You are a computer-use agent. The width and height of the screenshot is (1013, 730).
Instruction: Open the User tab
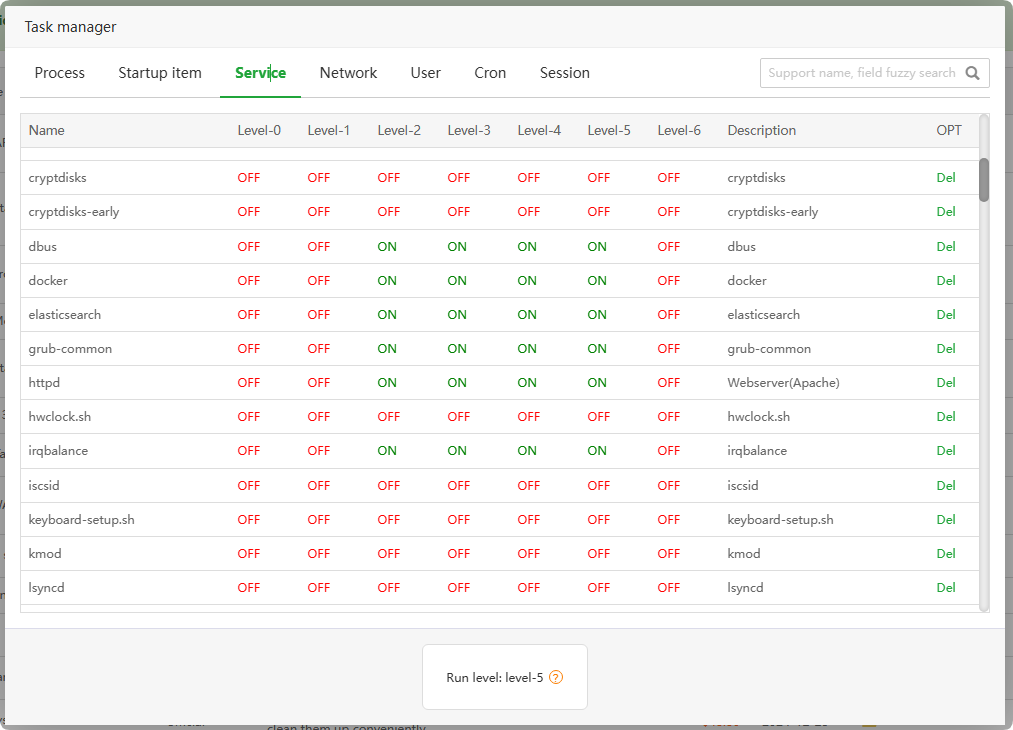click(x=425, y=73)
